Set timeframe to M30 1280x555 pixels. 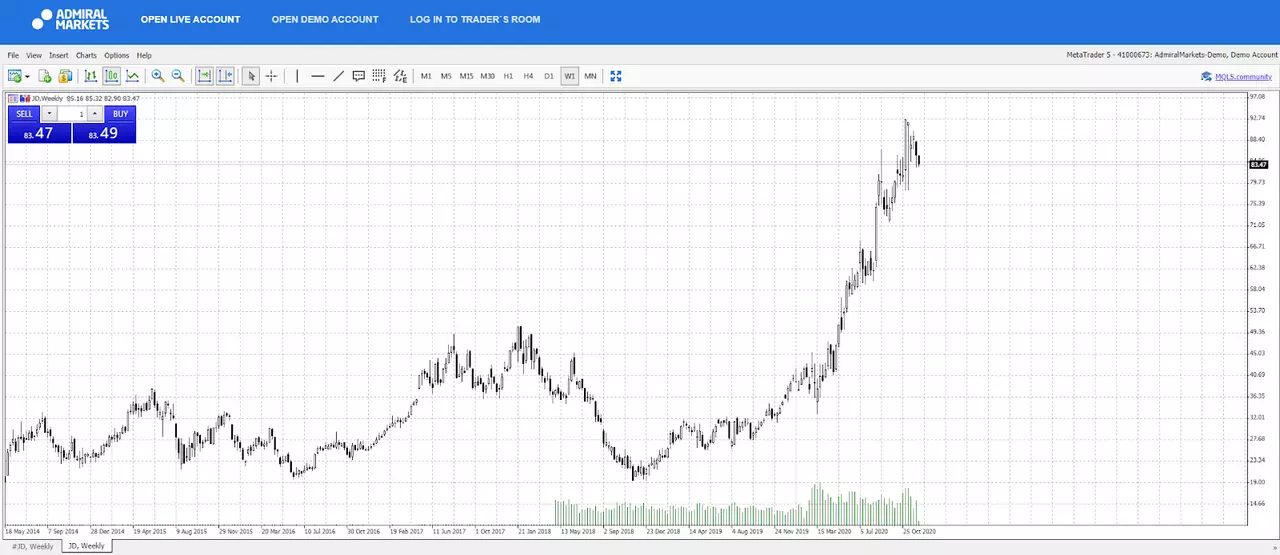click(x=487, y=76)
